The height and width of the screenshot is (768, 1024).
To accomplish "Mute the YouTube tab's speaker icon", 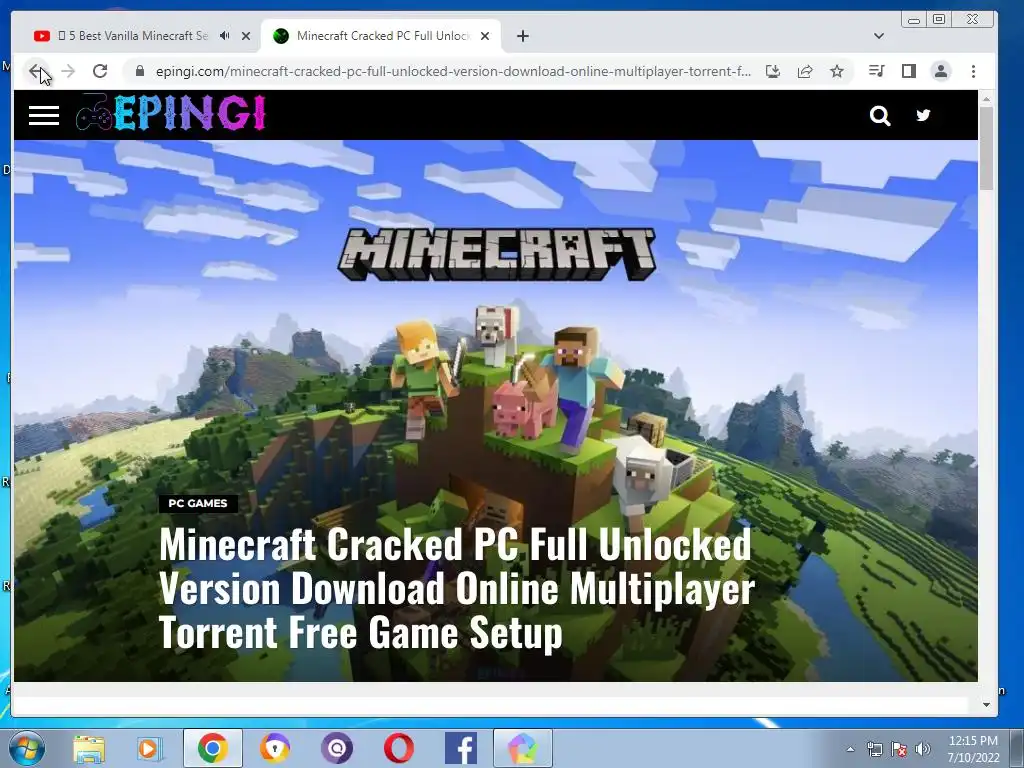I will (225, 36).
